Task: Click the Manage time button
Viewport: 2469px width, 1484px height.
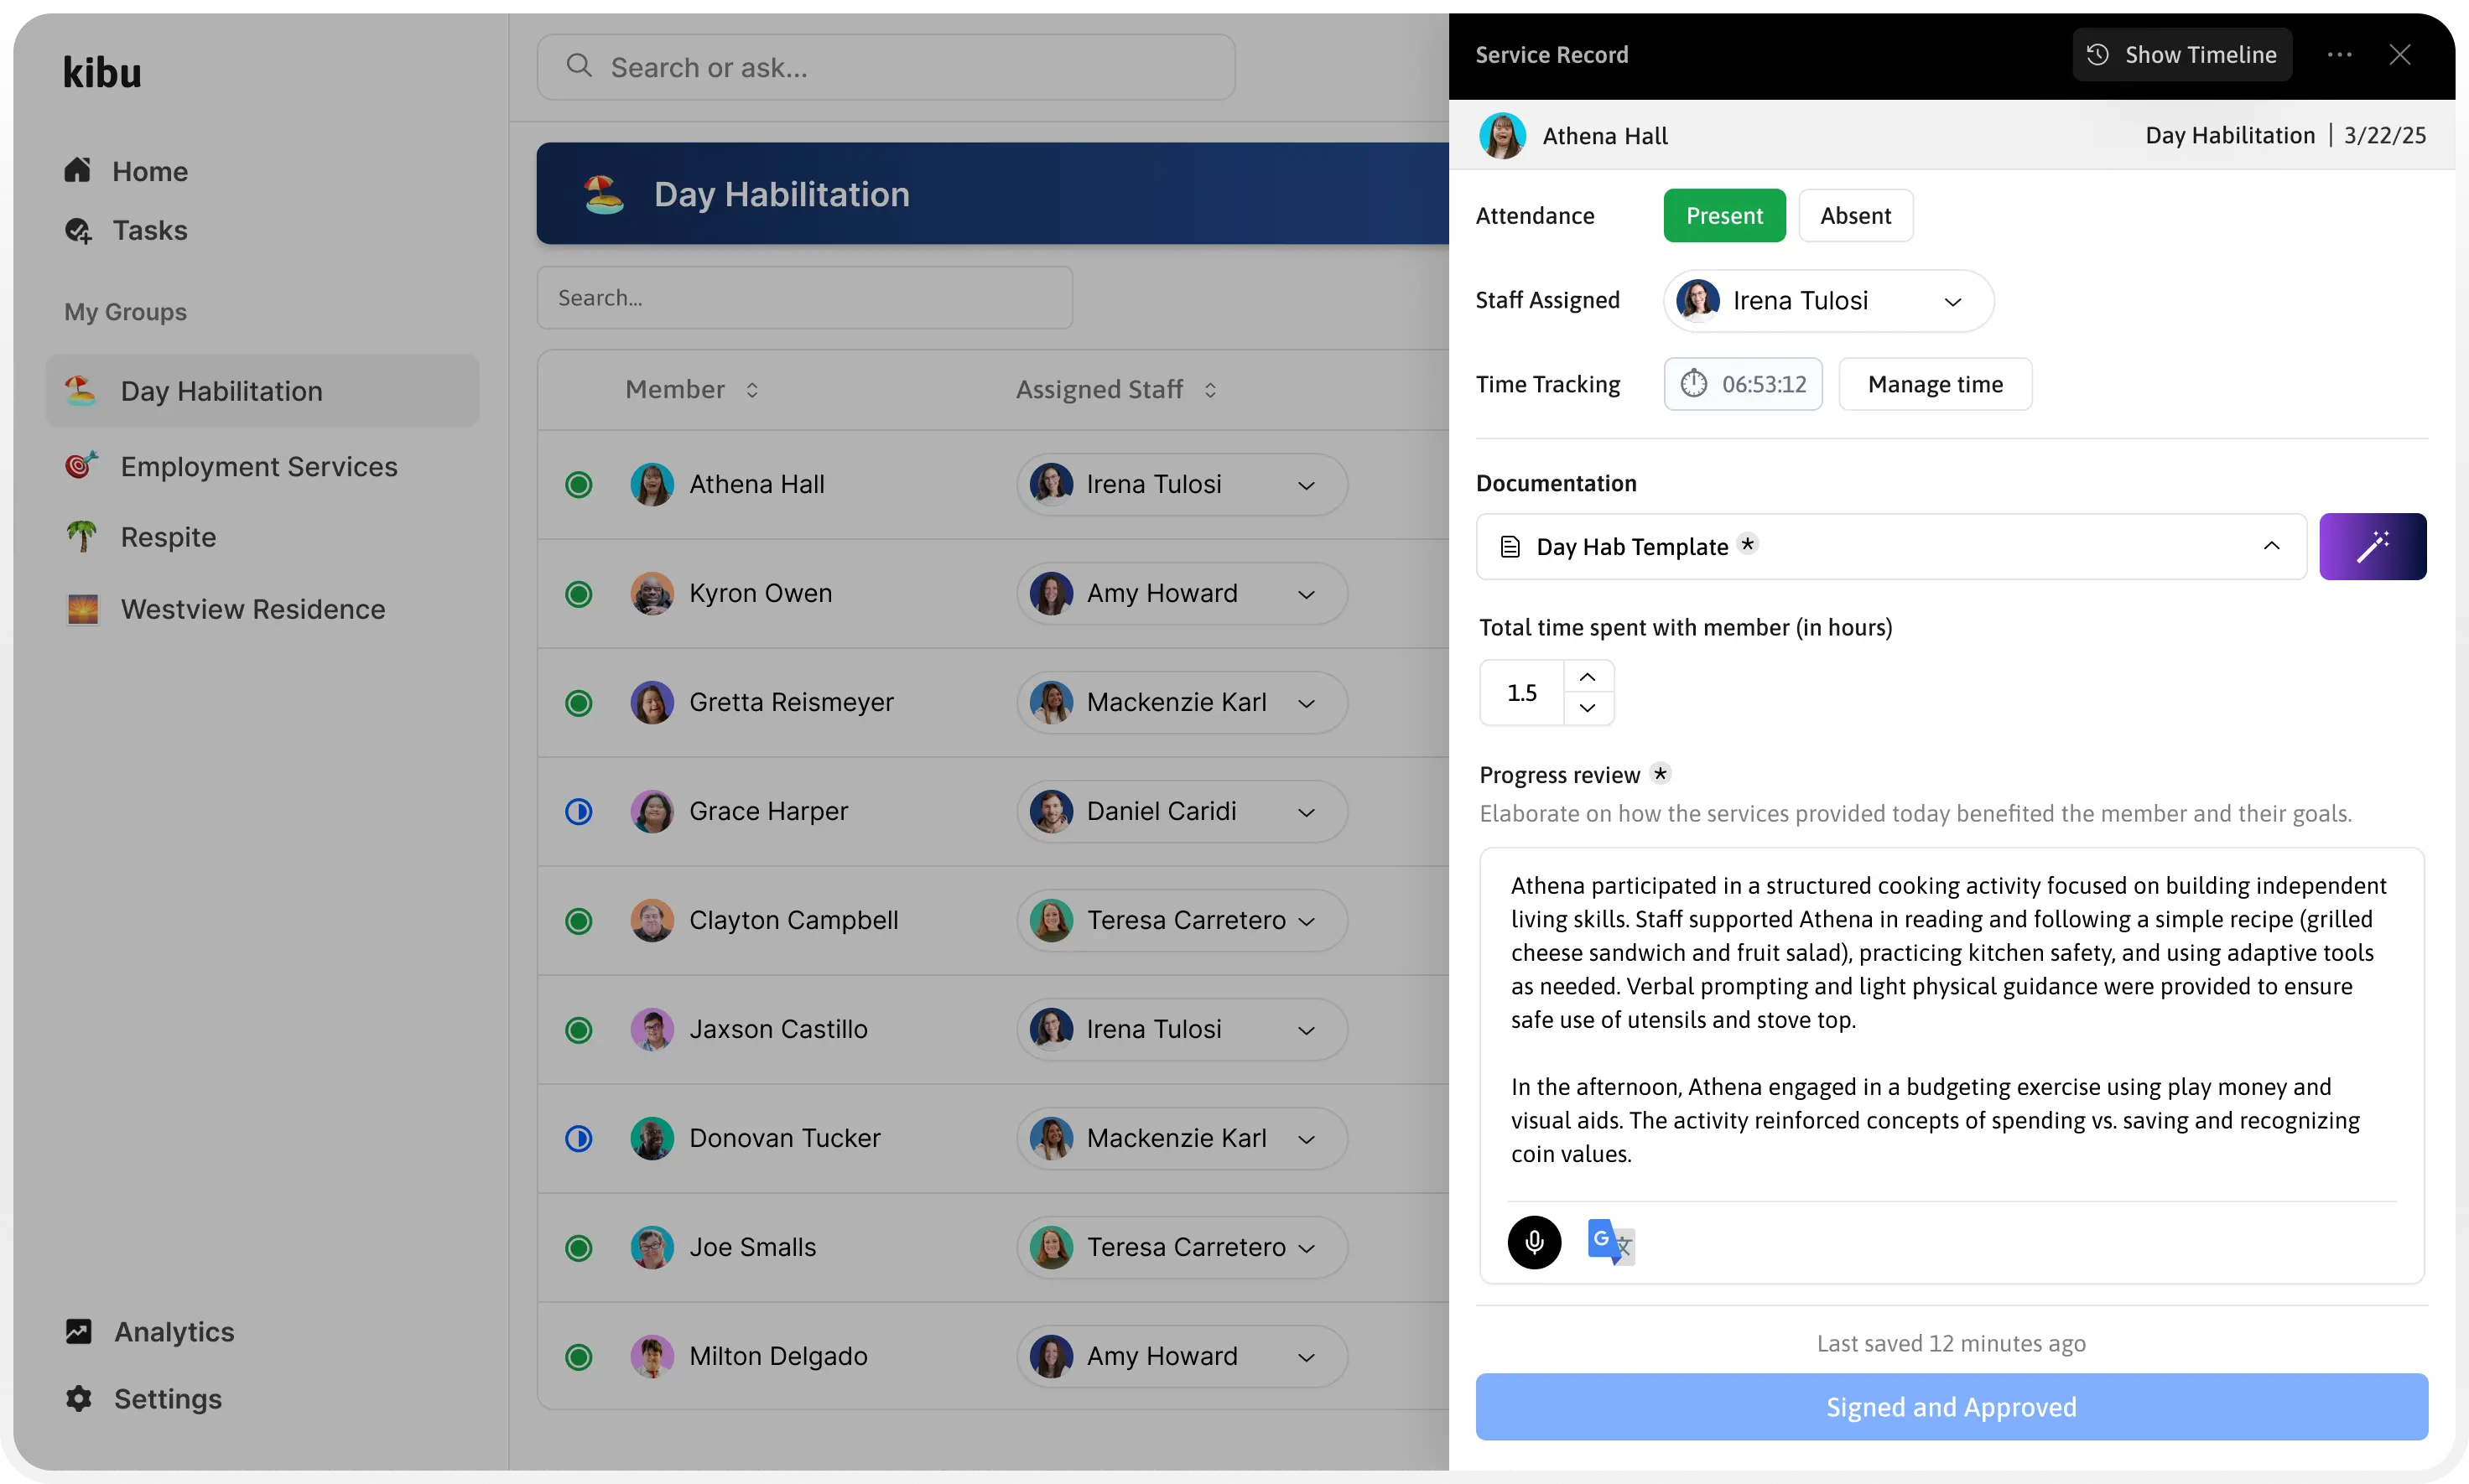Action: 1935,384
